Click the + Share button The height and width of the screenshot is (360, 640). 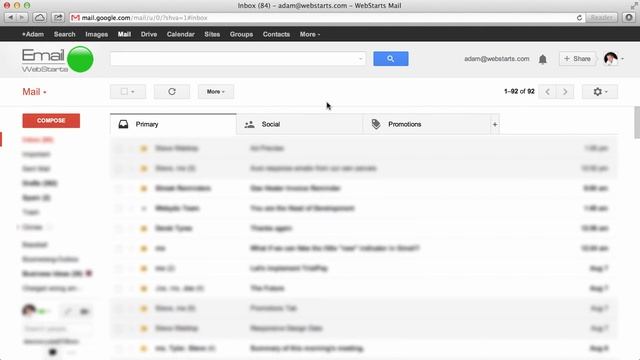click(577, 59)
